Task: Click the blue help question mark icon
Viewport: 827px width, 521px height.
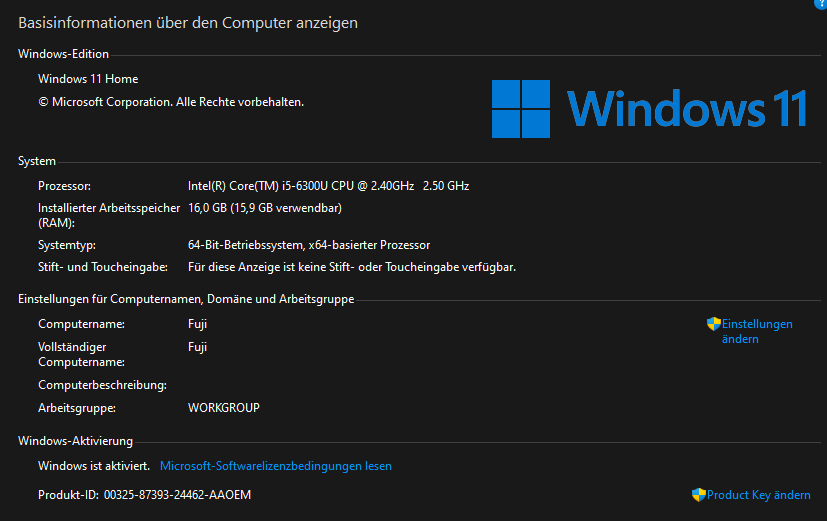Action: [821, 3]
